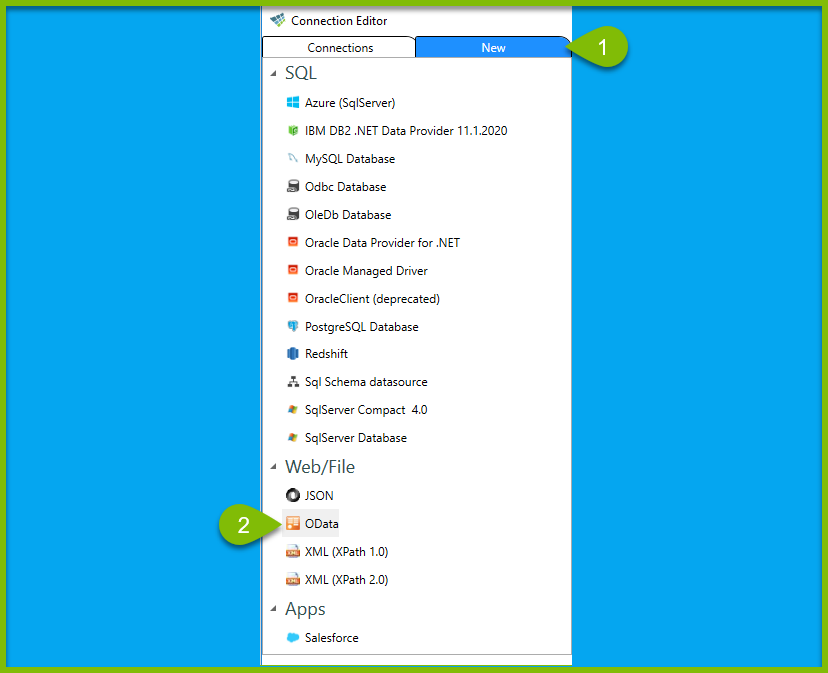Image resolution: width=828 pixels, height=673 pixels.
Task: Click the SQL group heading
Action: 300,73
